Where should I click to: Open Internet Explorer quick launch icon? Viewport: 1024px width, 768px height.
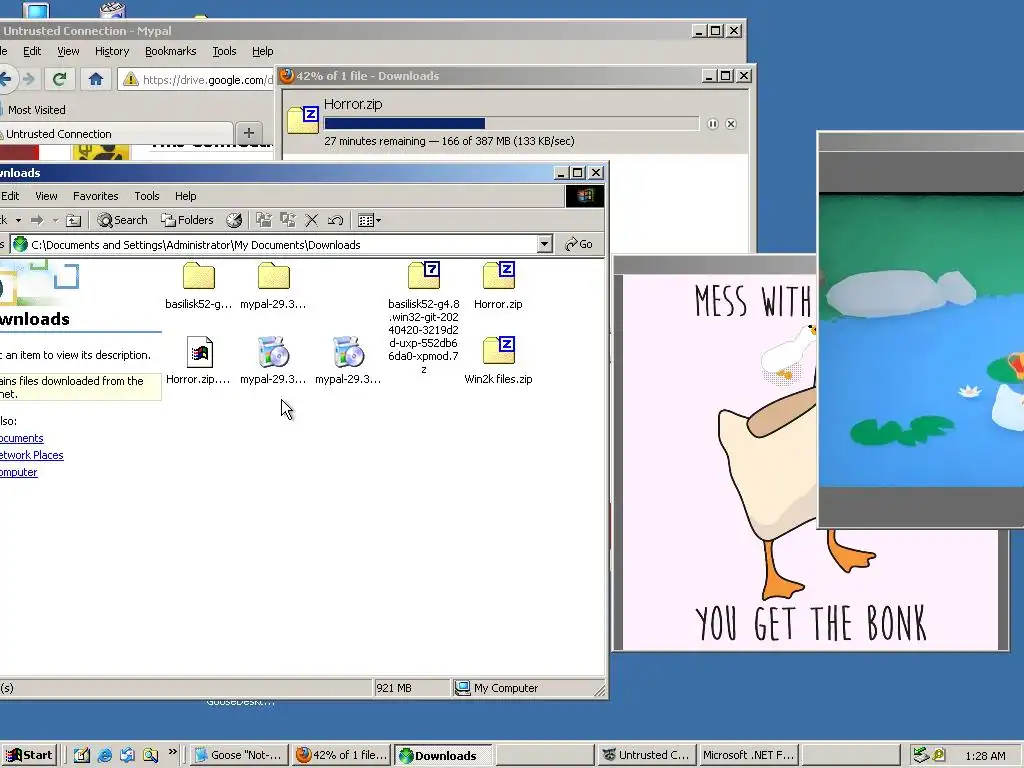pos(104,756)
